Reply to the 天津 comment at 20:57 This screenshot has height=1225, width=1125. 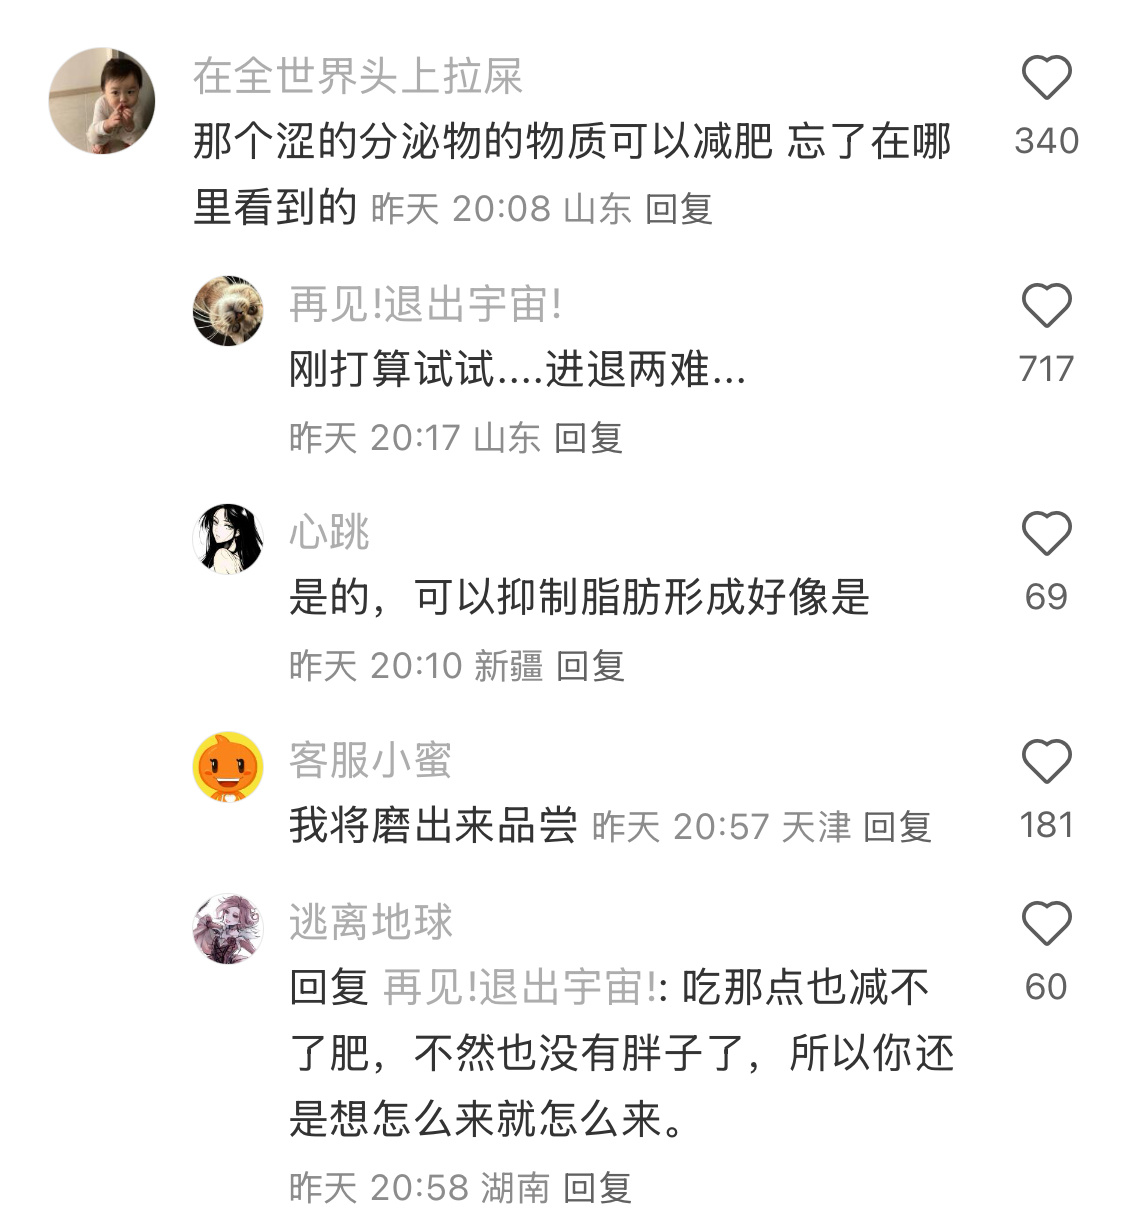pos(898,827)
